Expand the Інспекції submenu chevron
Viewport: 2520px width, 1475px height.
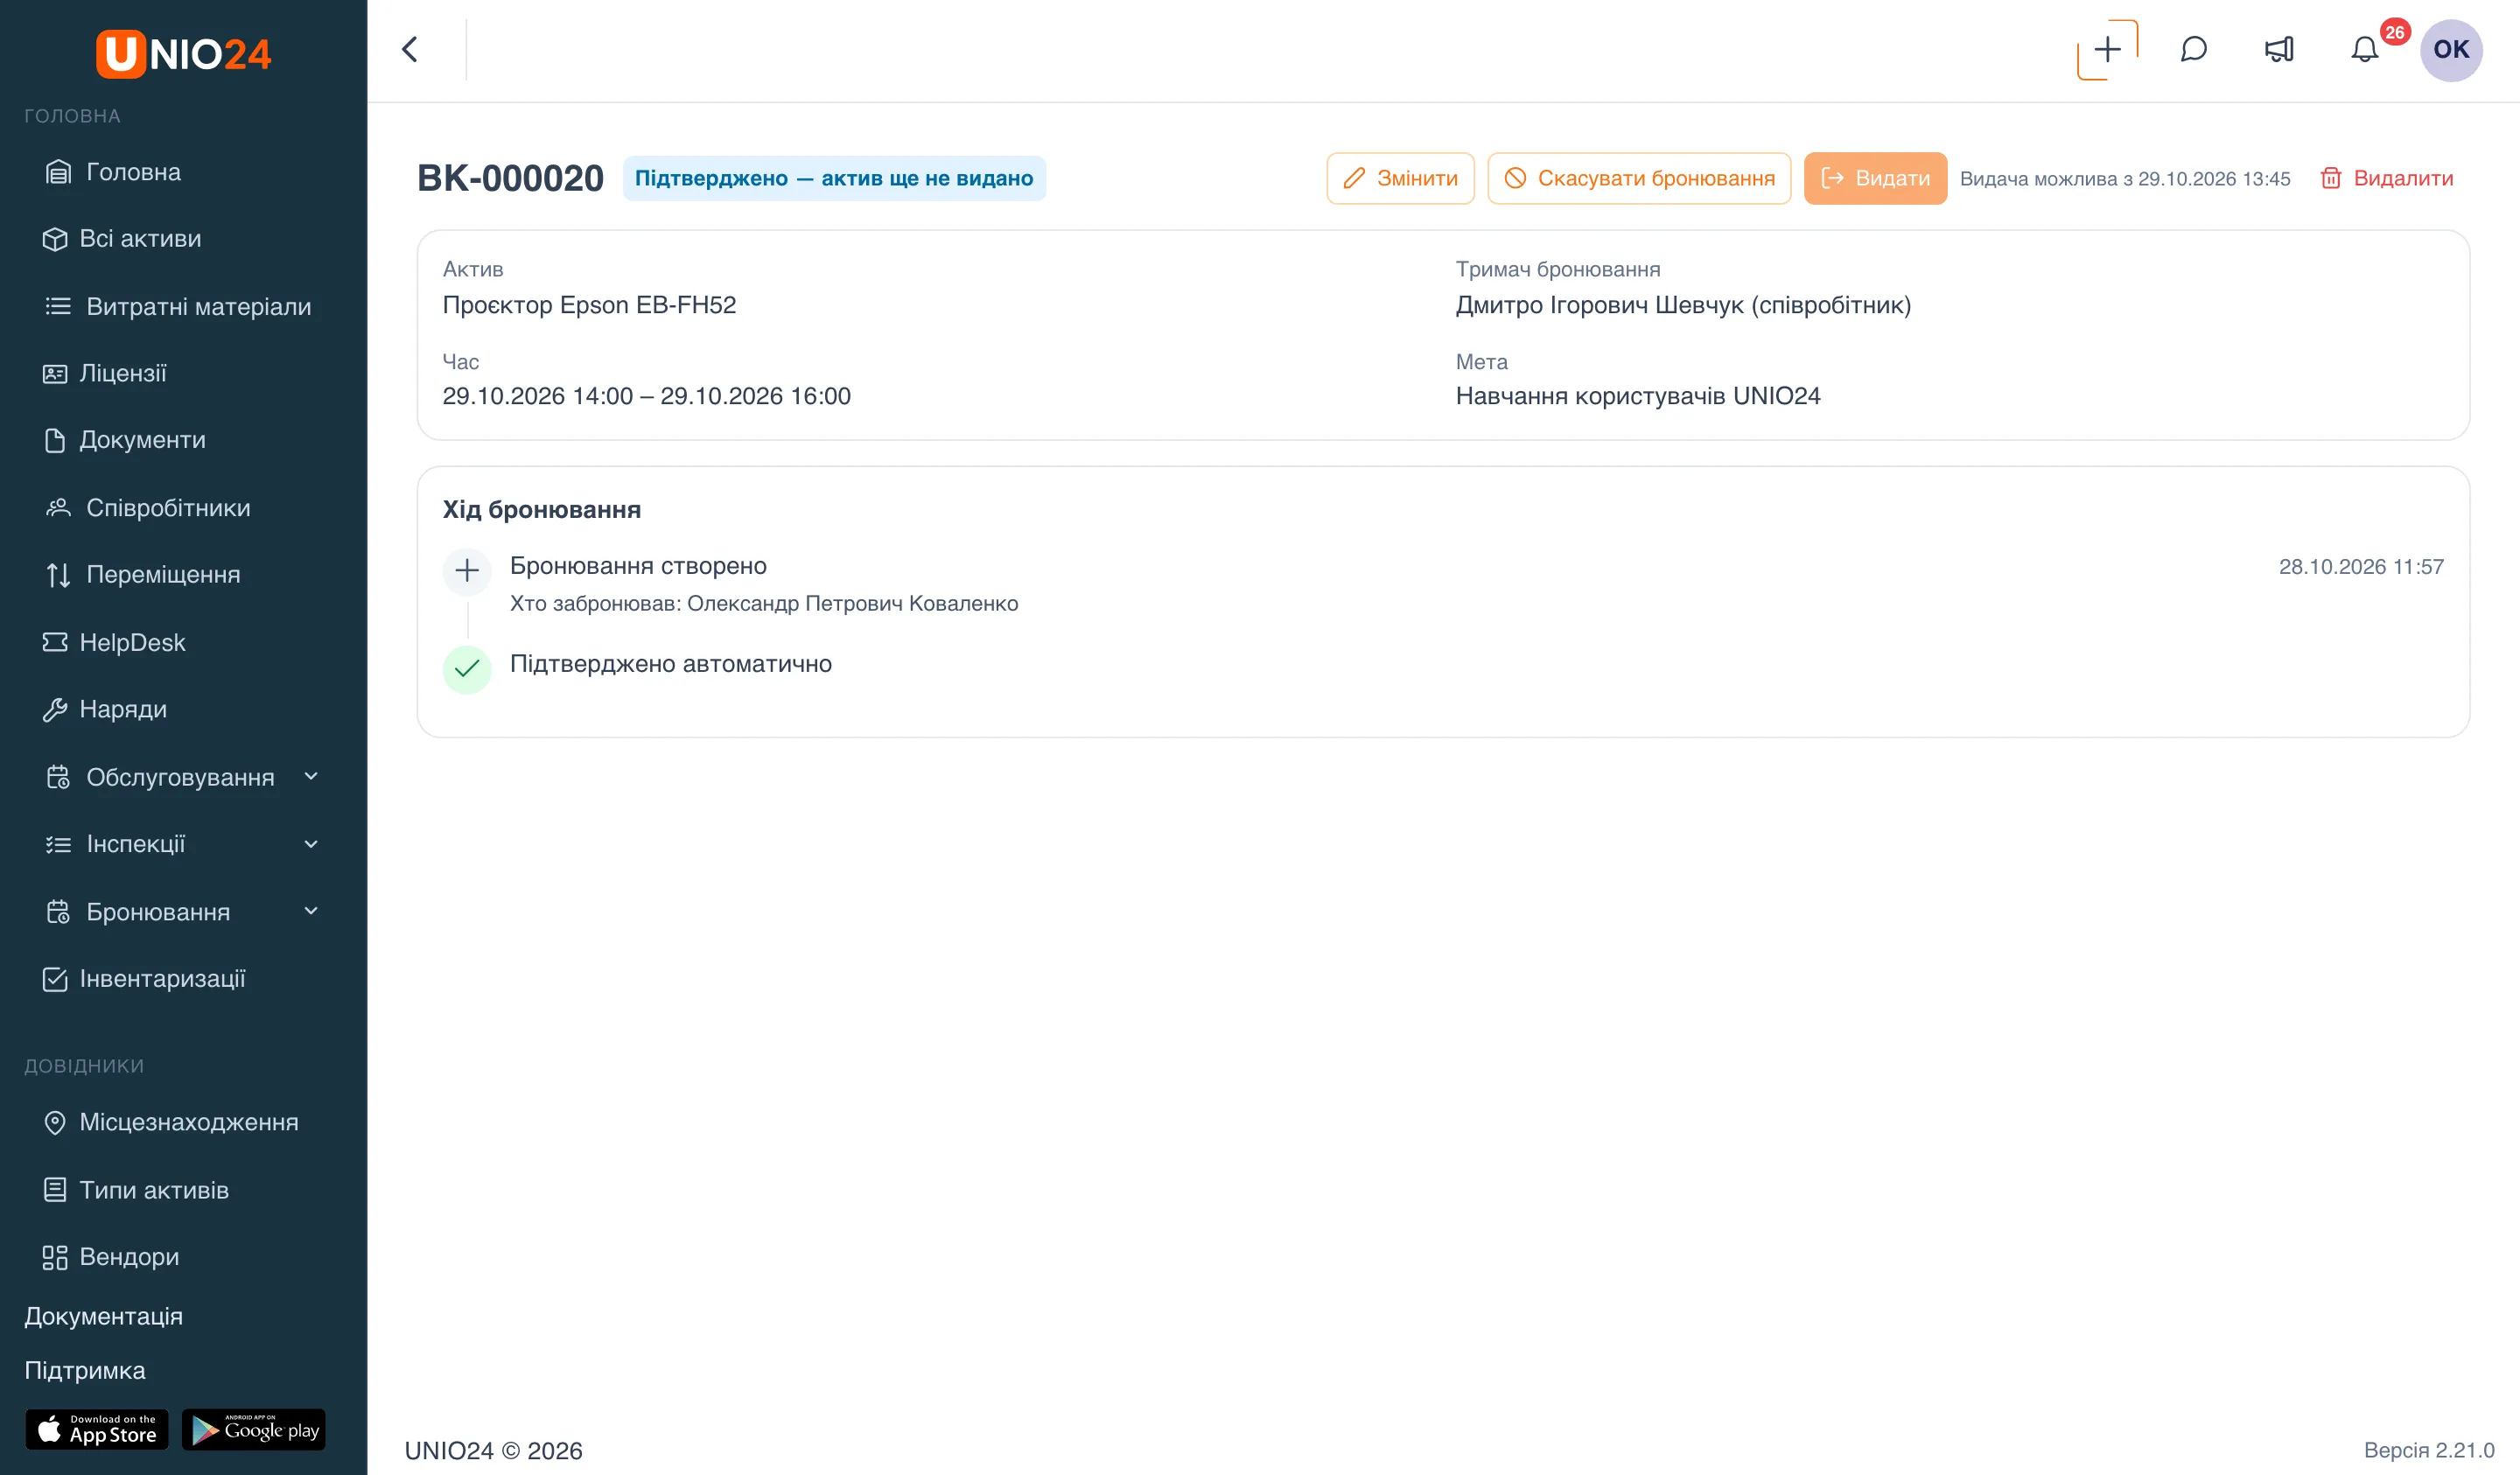click(x=311, y=844)
